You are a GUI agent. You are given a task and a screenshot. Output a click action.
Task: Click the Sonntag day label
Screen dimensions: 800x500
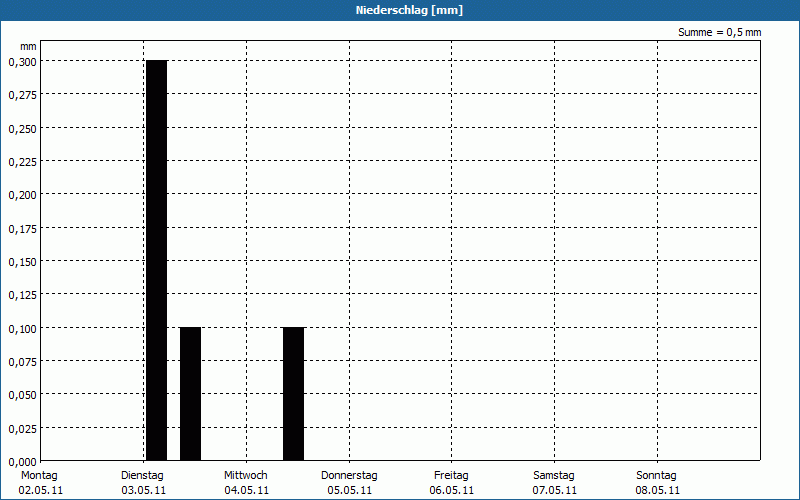[656, 476]
